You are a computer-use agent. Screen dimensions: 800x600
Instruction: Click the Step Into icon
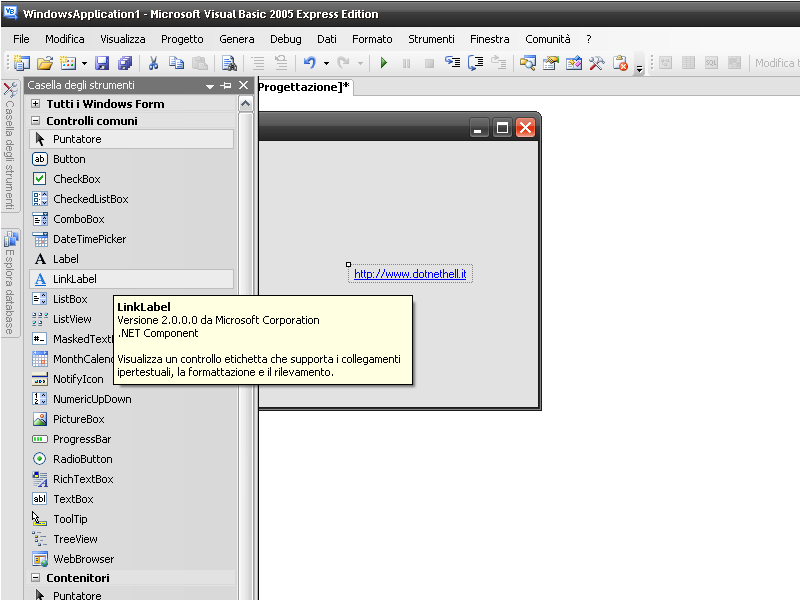[x=453, y=63]
